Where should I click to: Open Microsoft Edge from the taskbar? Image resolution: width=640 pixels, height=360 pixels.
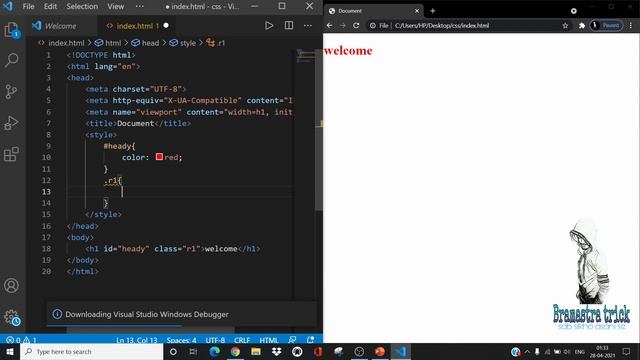point(214,351)
